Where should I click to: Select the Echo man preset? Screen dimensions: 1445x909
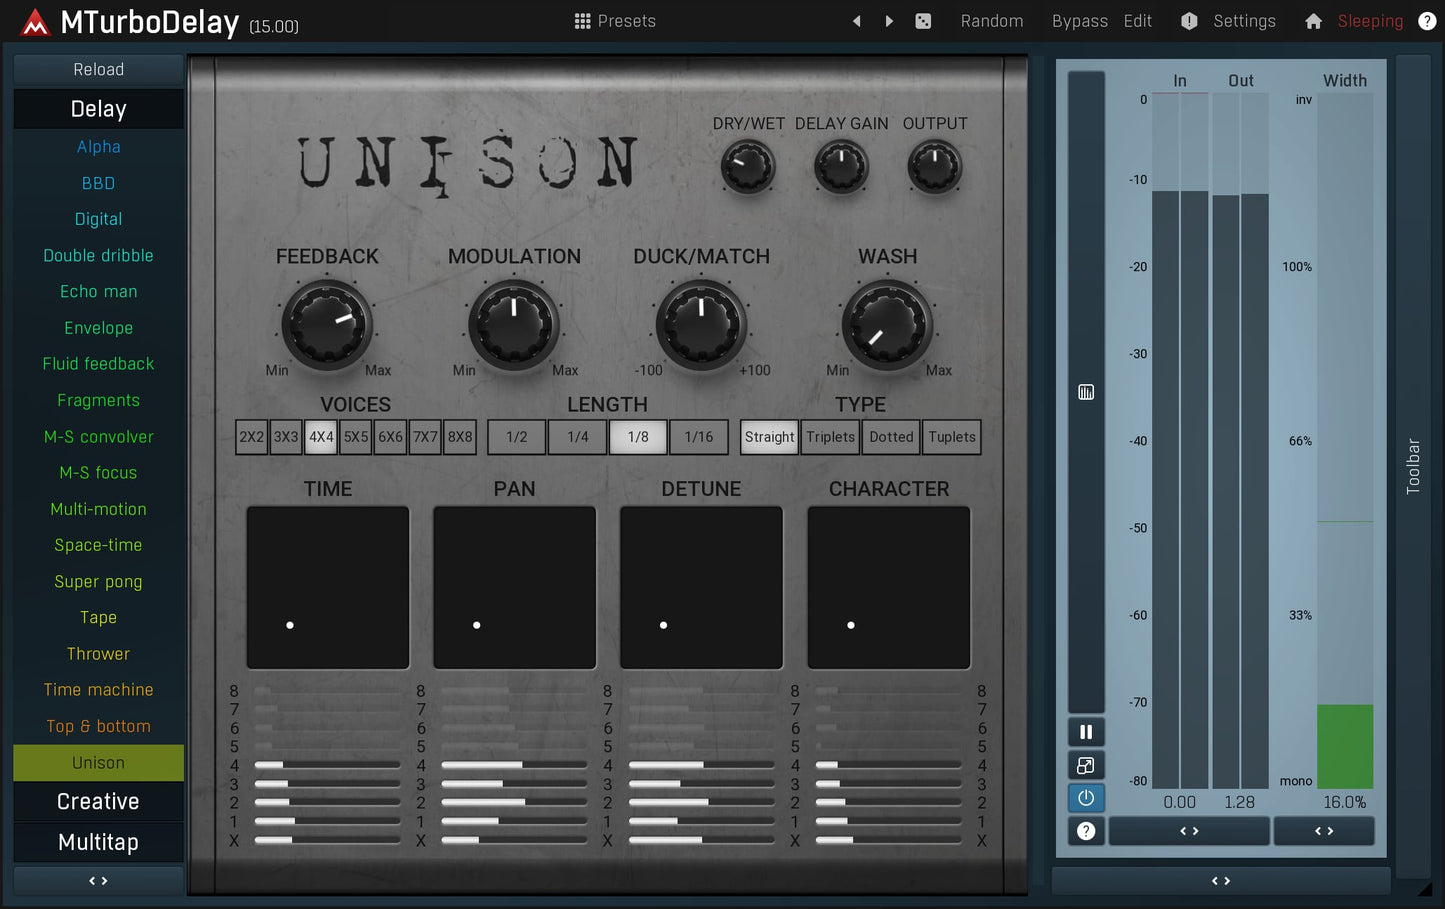97,291
